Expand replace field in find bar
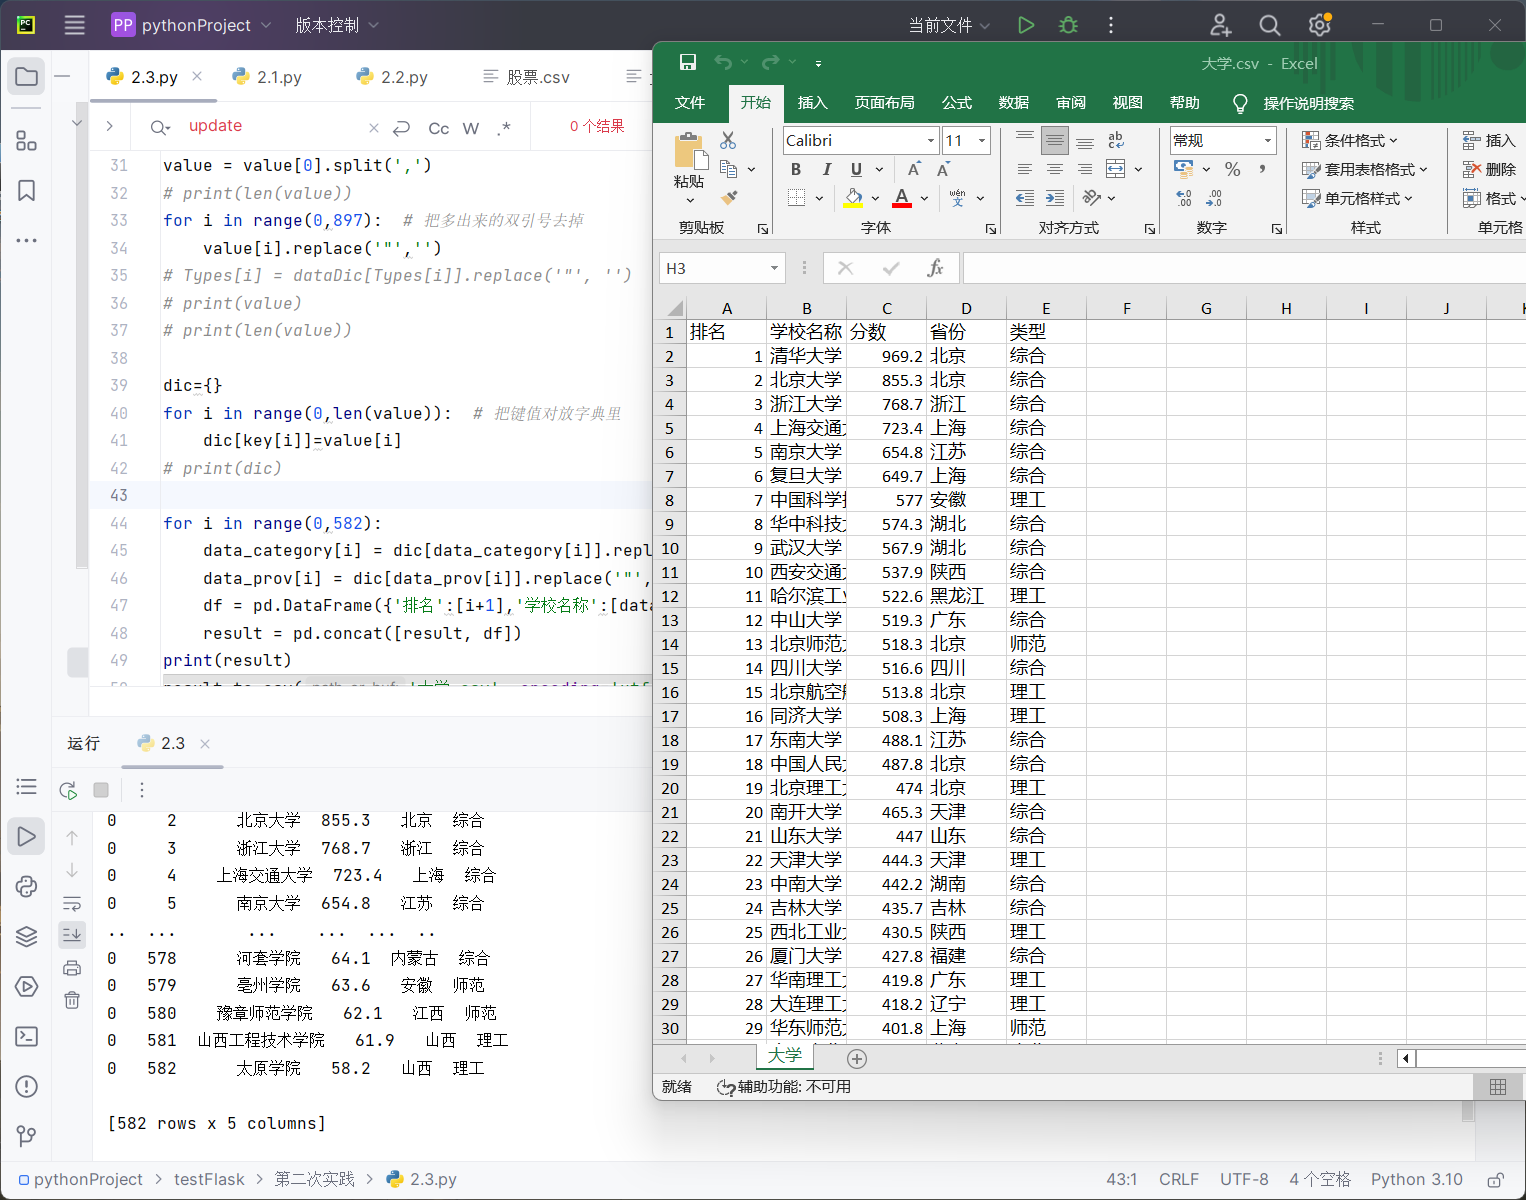1526x1200 pixels. 110,126
